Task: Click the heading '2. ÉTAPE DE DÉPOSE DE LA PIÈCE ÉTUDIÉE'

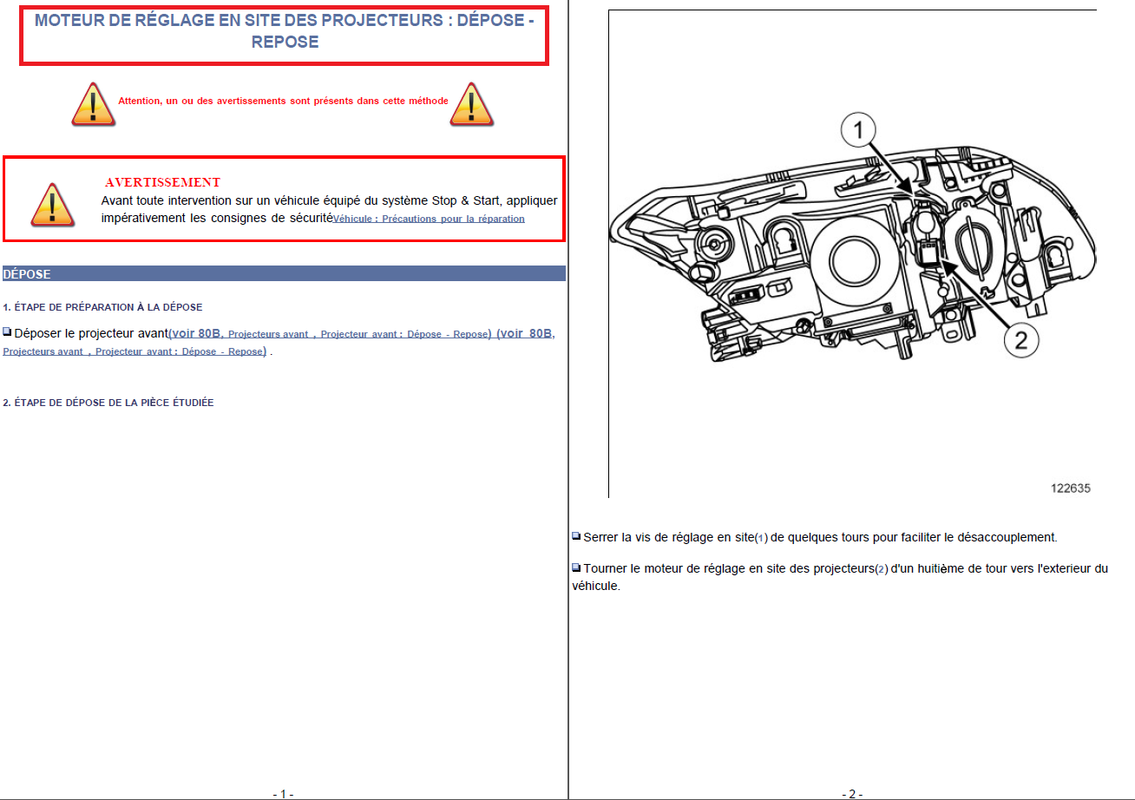Action: coord(109,403)
